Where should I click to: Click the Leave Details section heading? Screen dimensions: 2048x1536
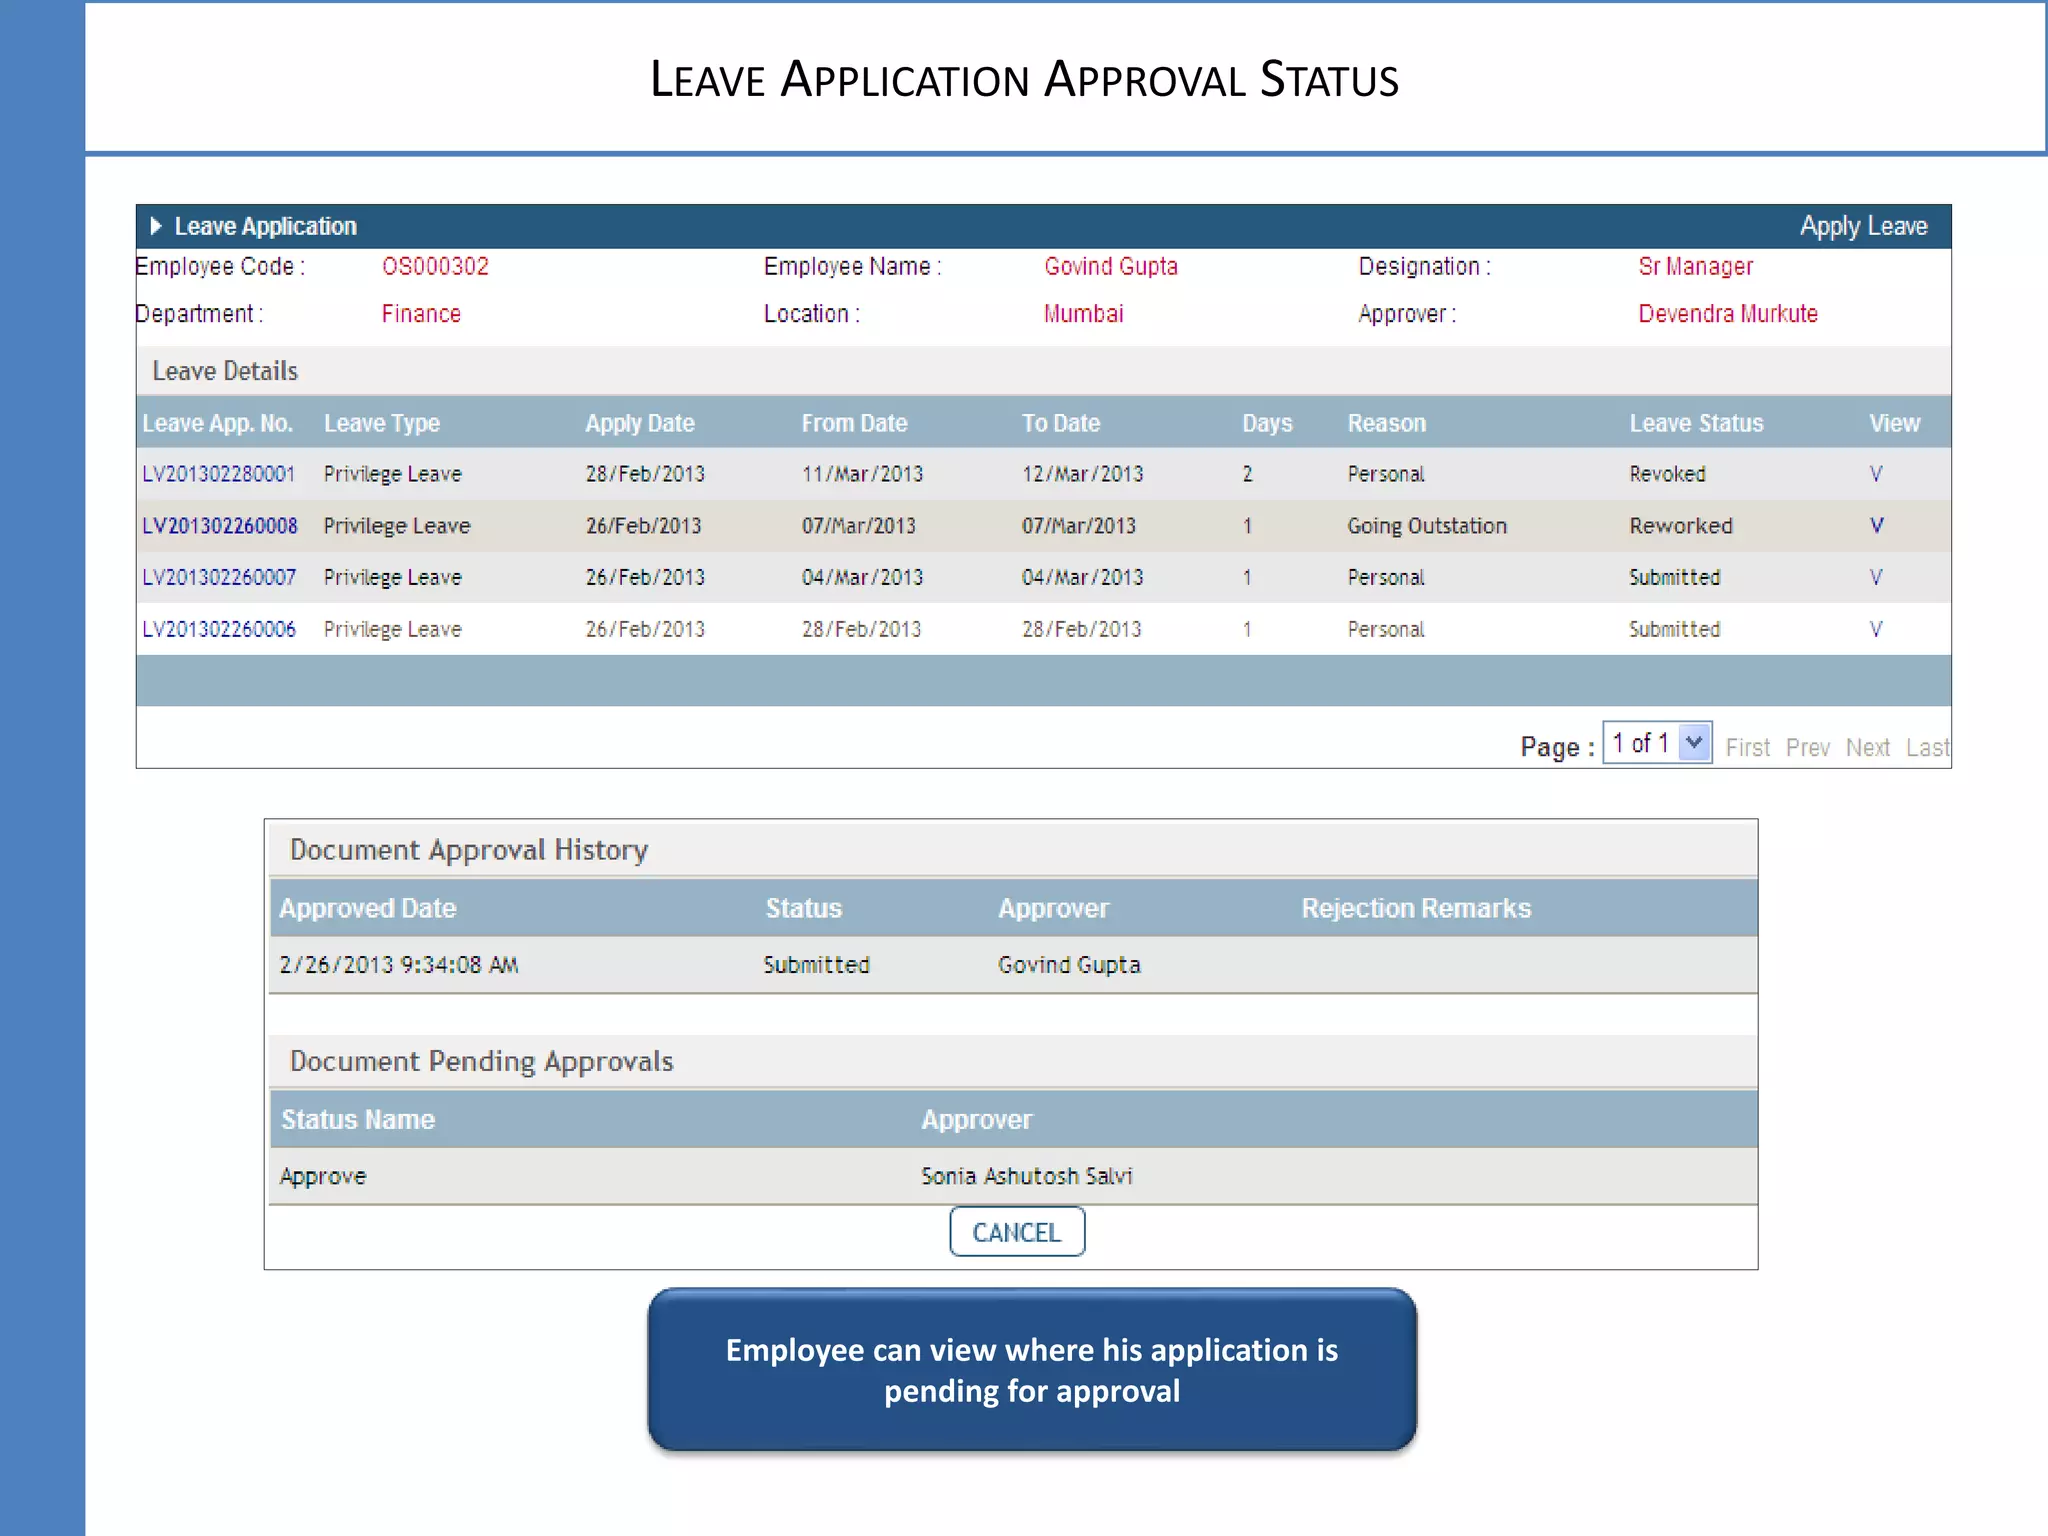(x=225, y=371)
